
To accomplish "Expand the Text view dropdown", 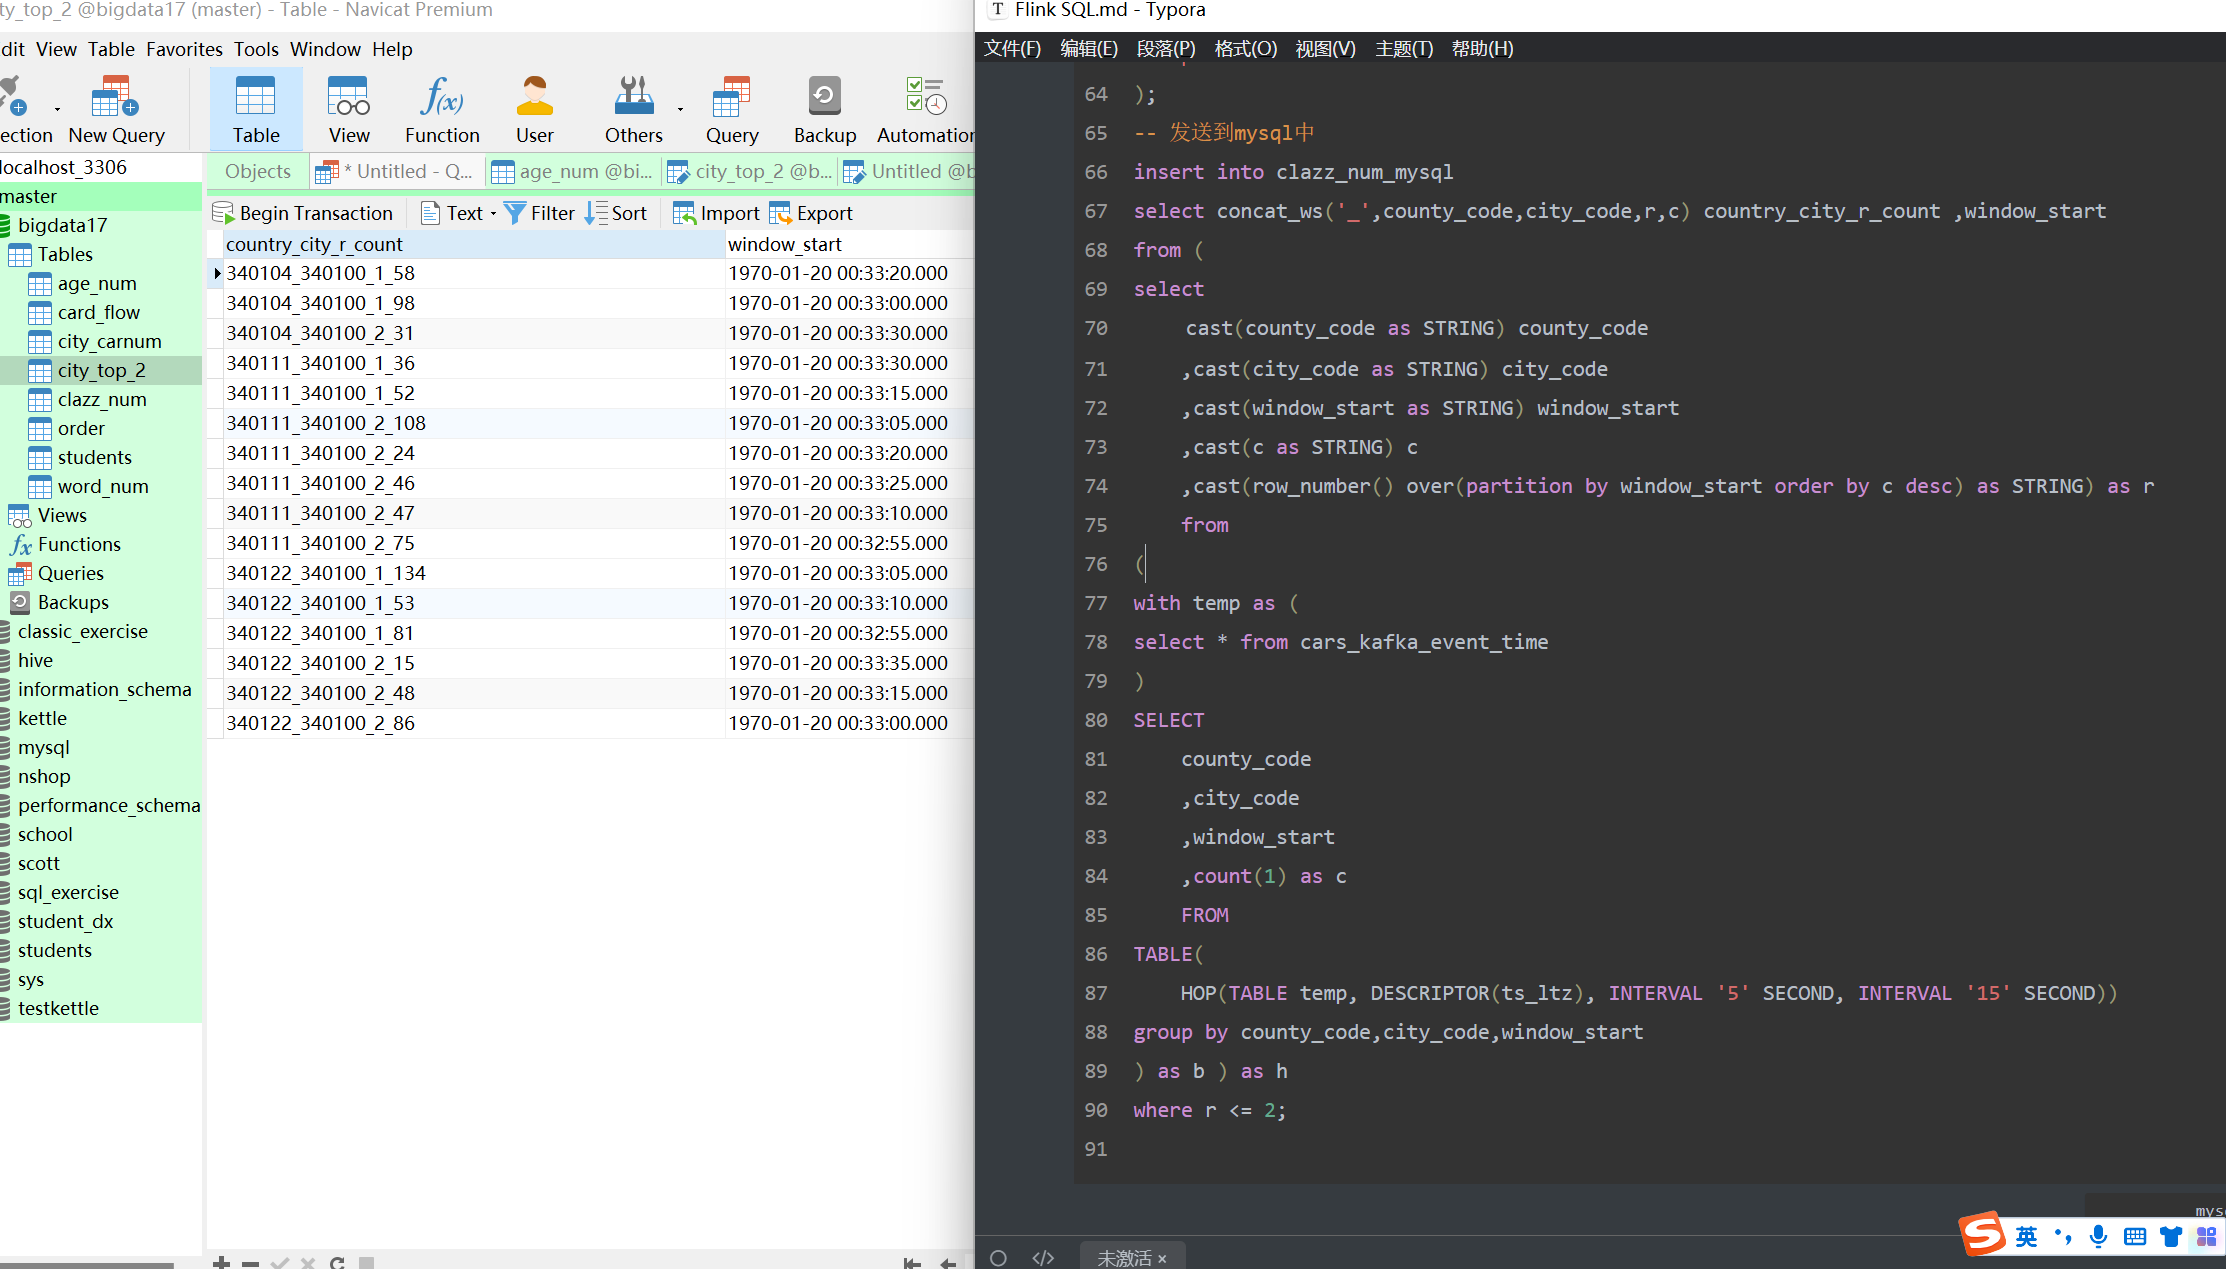I will click(493, 214).
